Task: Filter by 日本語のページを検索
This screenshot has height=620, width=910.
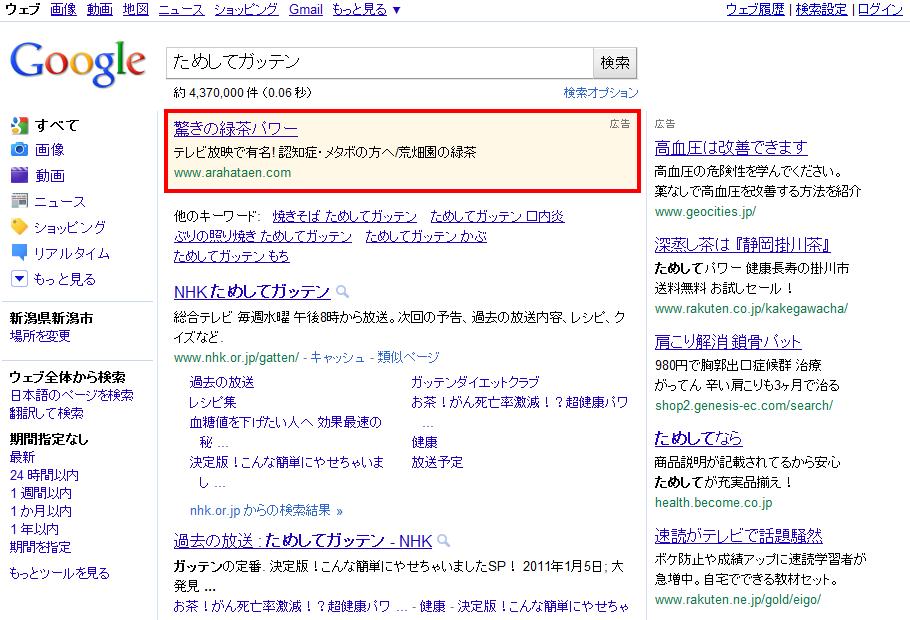Action: pyautogui.click(x=71, y=395)
